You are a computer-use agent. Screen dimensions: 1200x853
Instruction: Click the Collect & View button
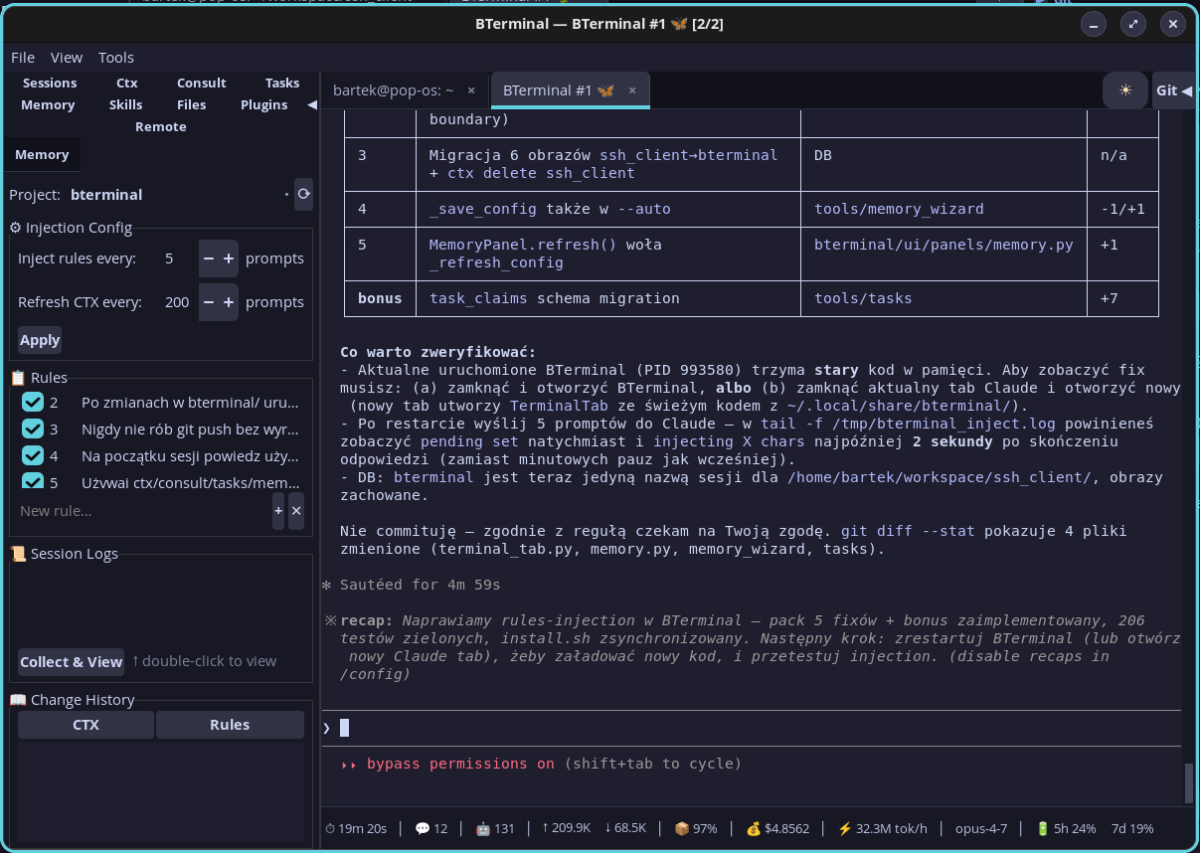71,662
